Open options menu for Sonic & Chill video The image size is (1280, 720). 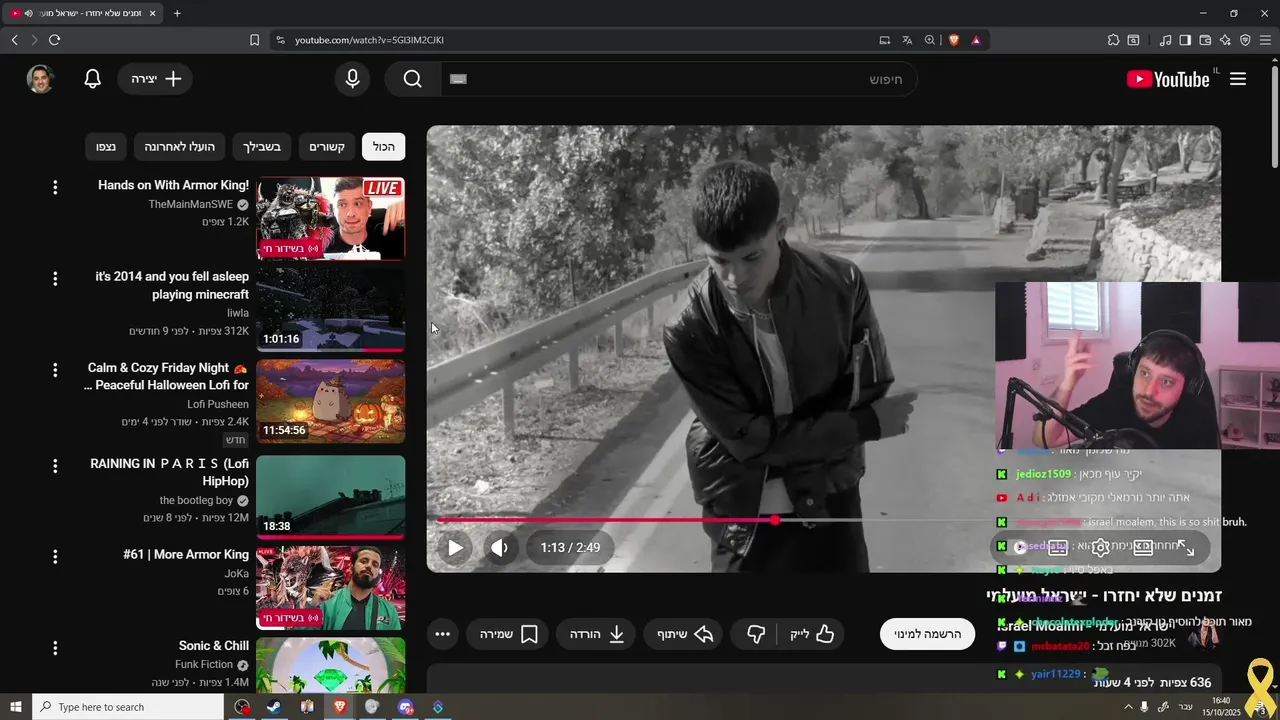click(55, 647)
